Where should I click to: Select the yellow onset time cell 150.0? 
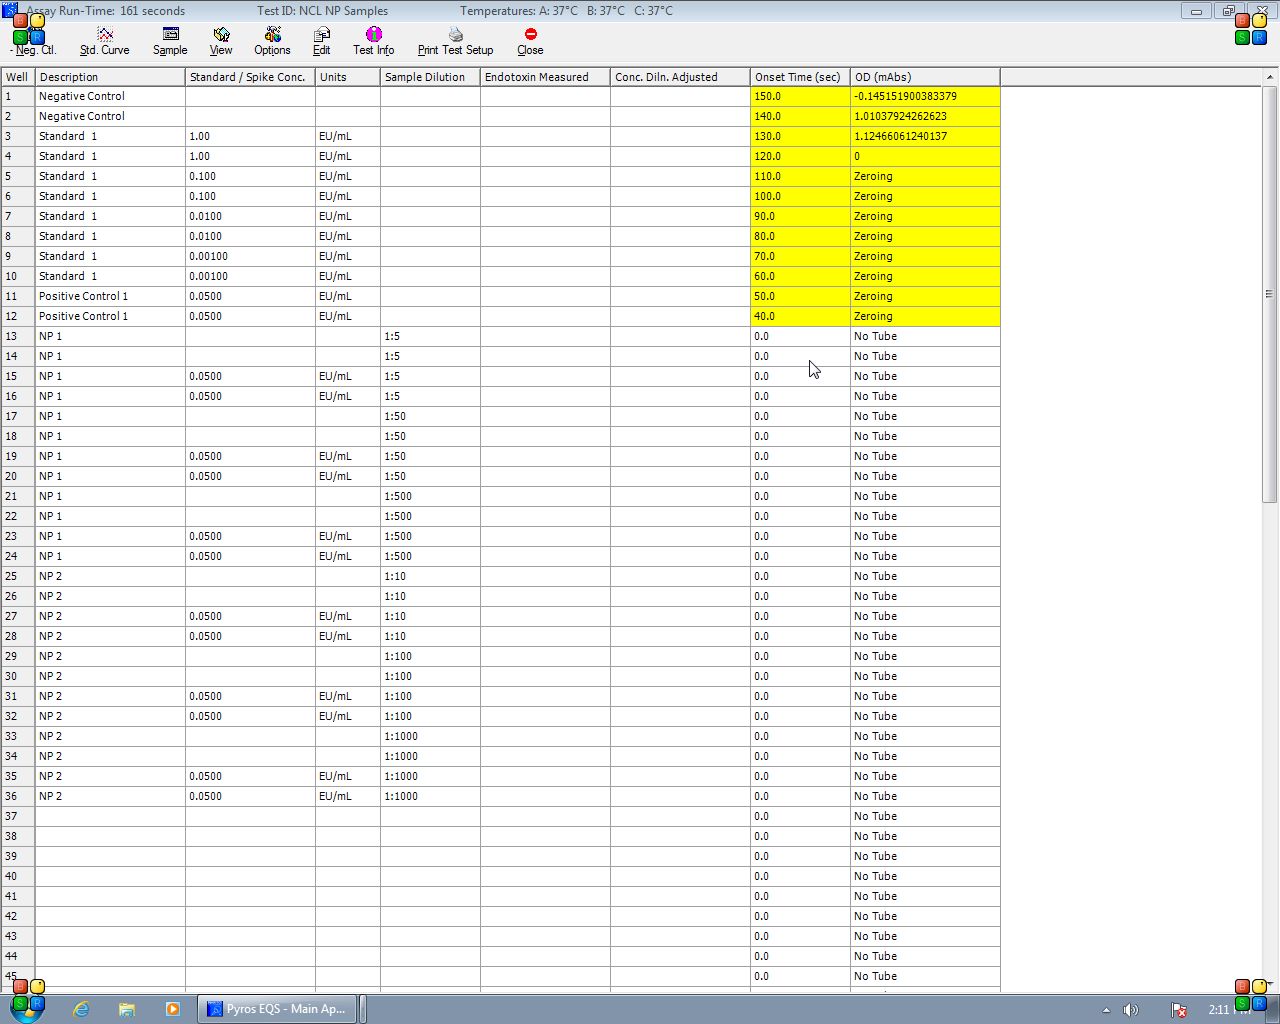(x=799, y=96)
